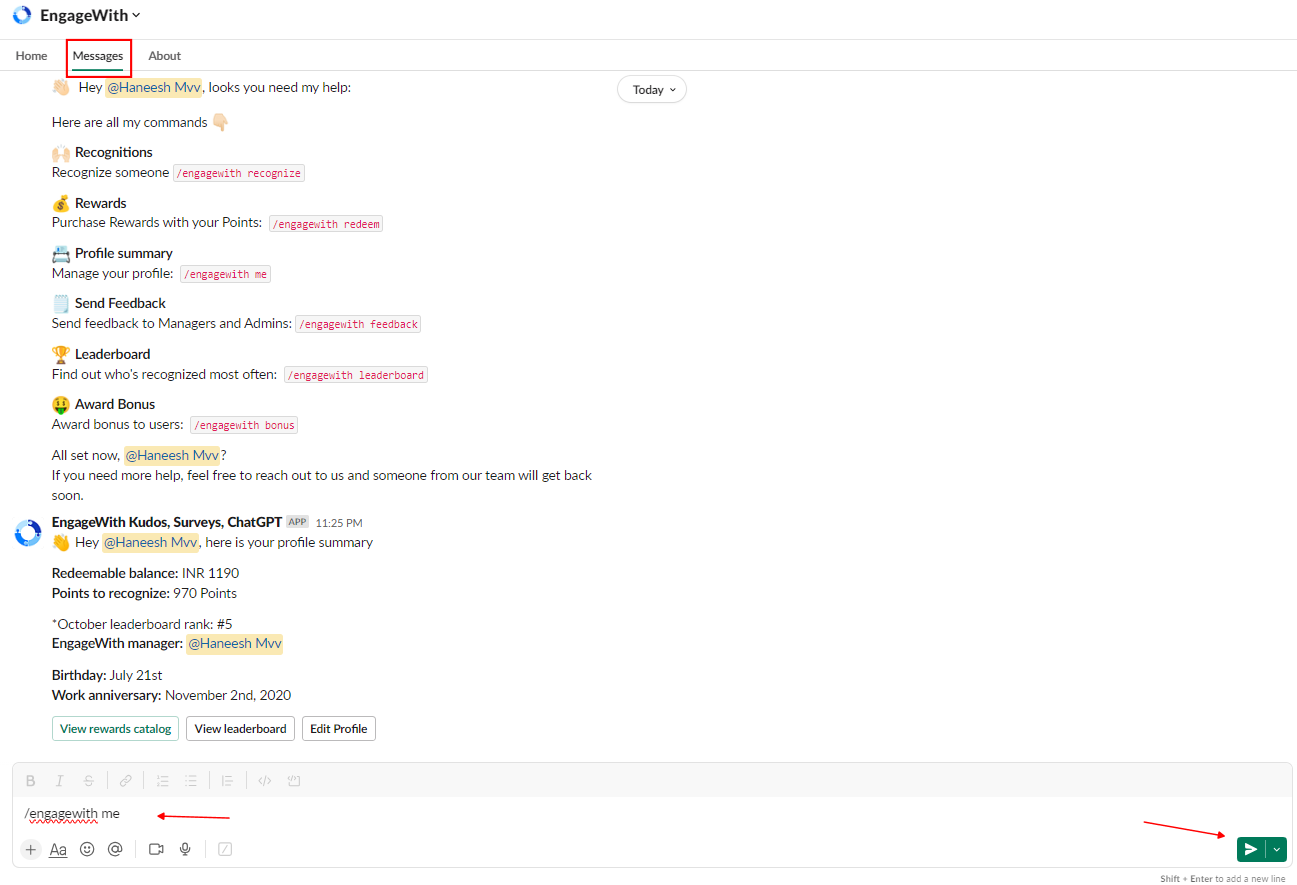Click the Award Bonus heading
This screenshot has width=1297, height=885.
click(x=115, y=404)
